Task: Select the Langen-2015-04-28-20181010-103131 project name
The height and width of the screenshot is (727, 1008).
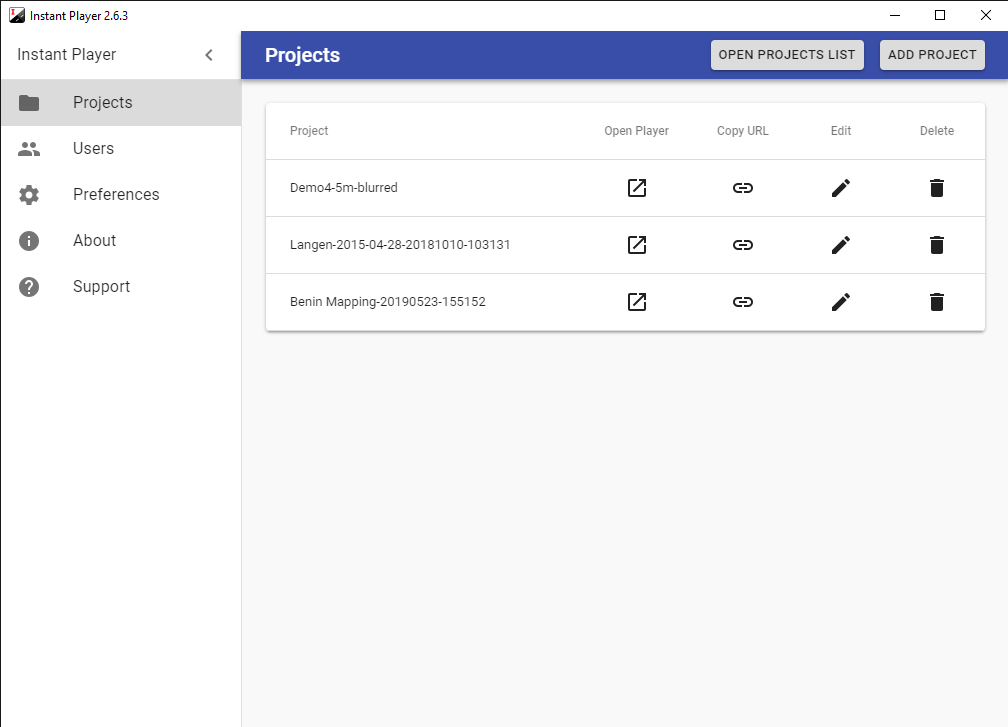Action: click(x=400, y=245)
